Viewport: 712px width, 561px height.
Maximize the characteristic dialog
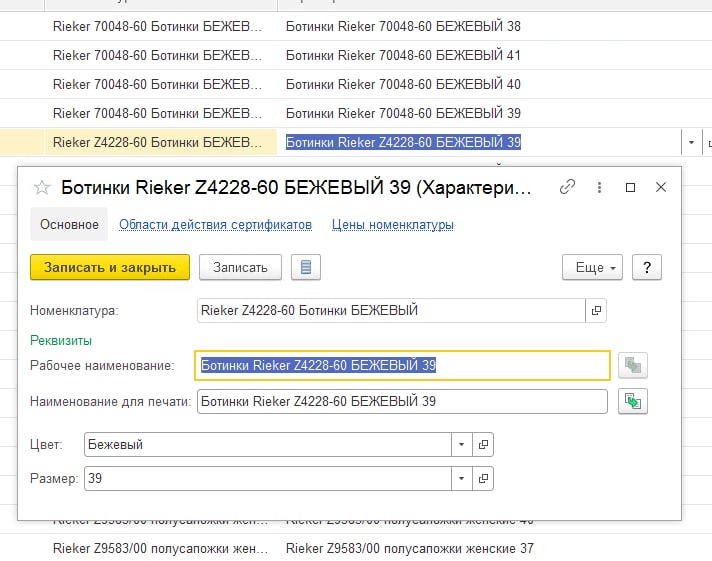pyautogui.click(x=630, y=187)
